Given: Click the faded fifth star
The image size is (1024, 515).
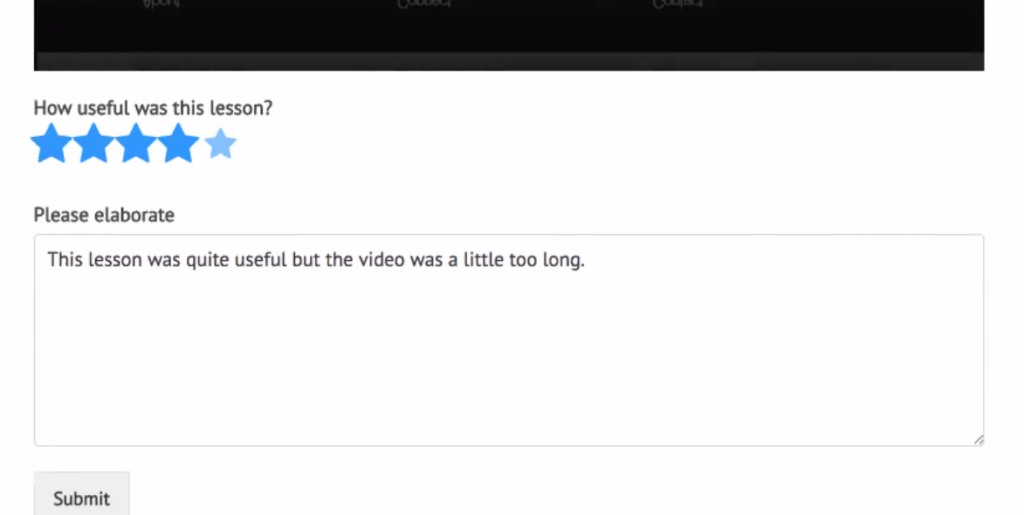Looking at the screenshot, I should (220, 144).
